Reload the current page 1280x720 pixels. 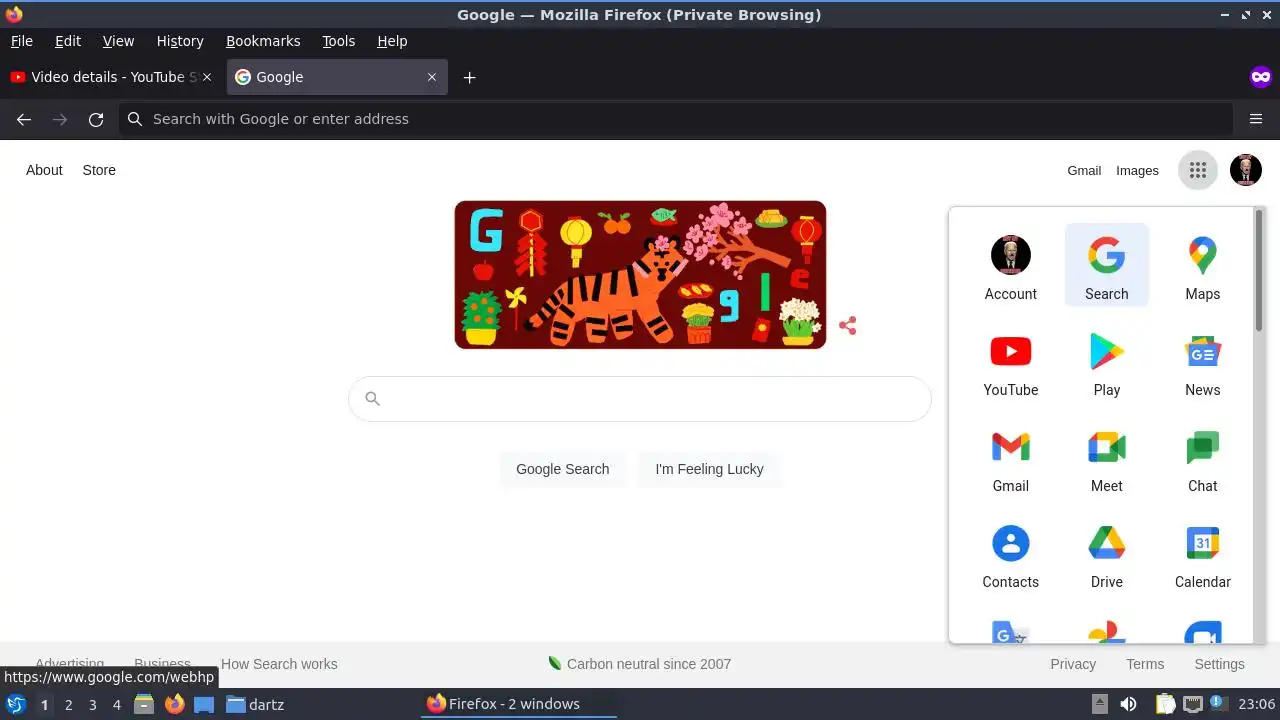pyautogui.click(x=96, y=119)
